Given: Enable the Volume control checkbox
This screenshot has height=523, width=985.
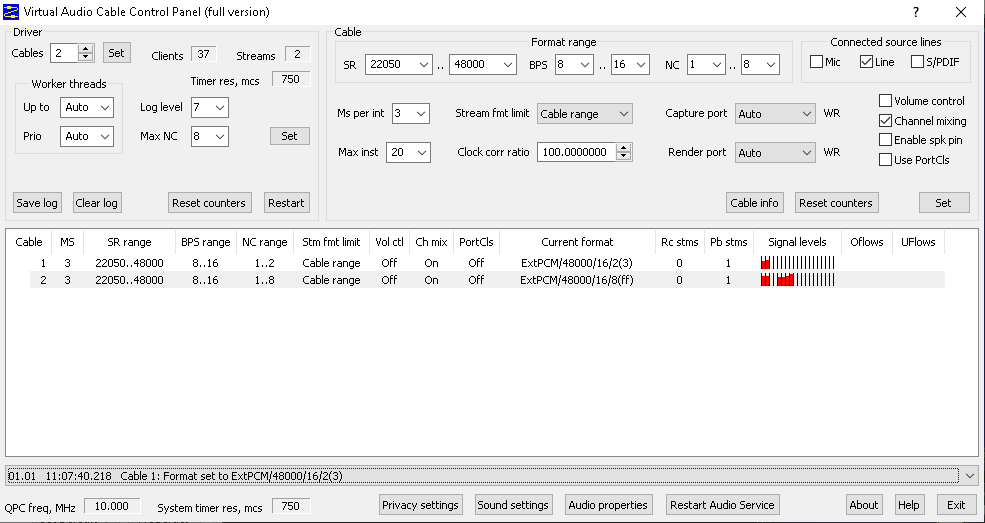Looking at the screenshot, I should point(885,101).
